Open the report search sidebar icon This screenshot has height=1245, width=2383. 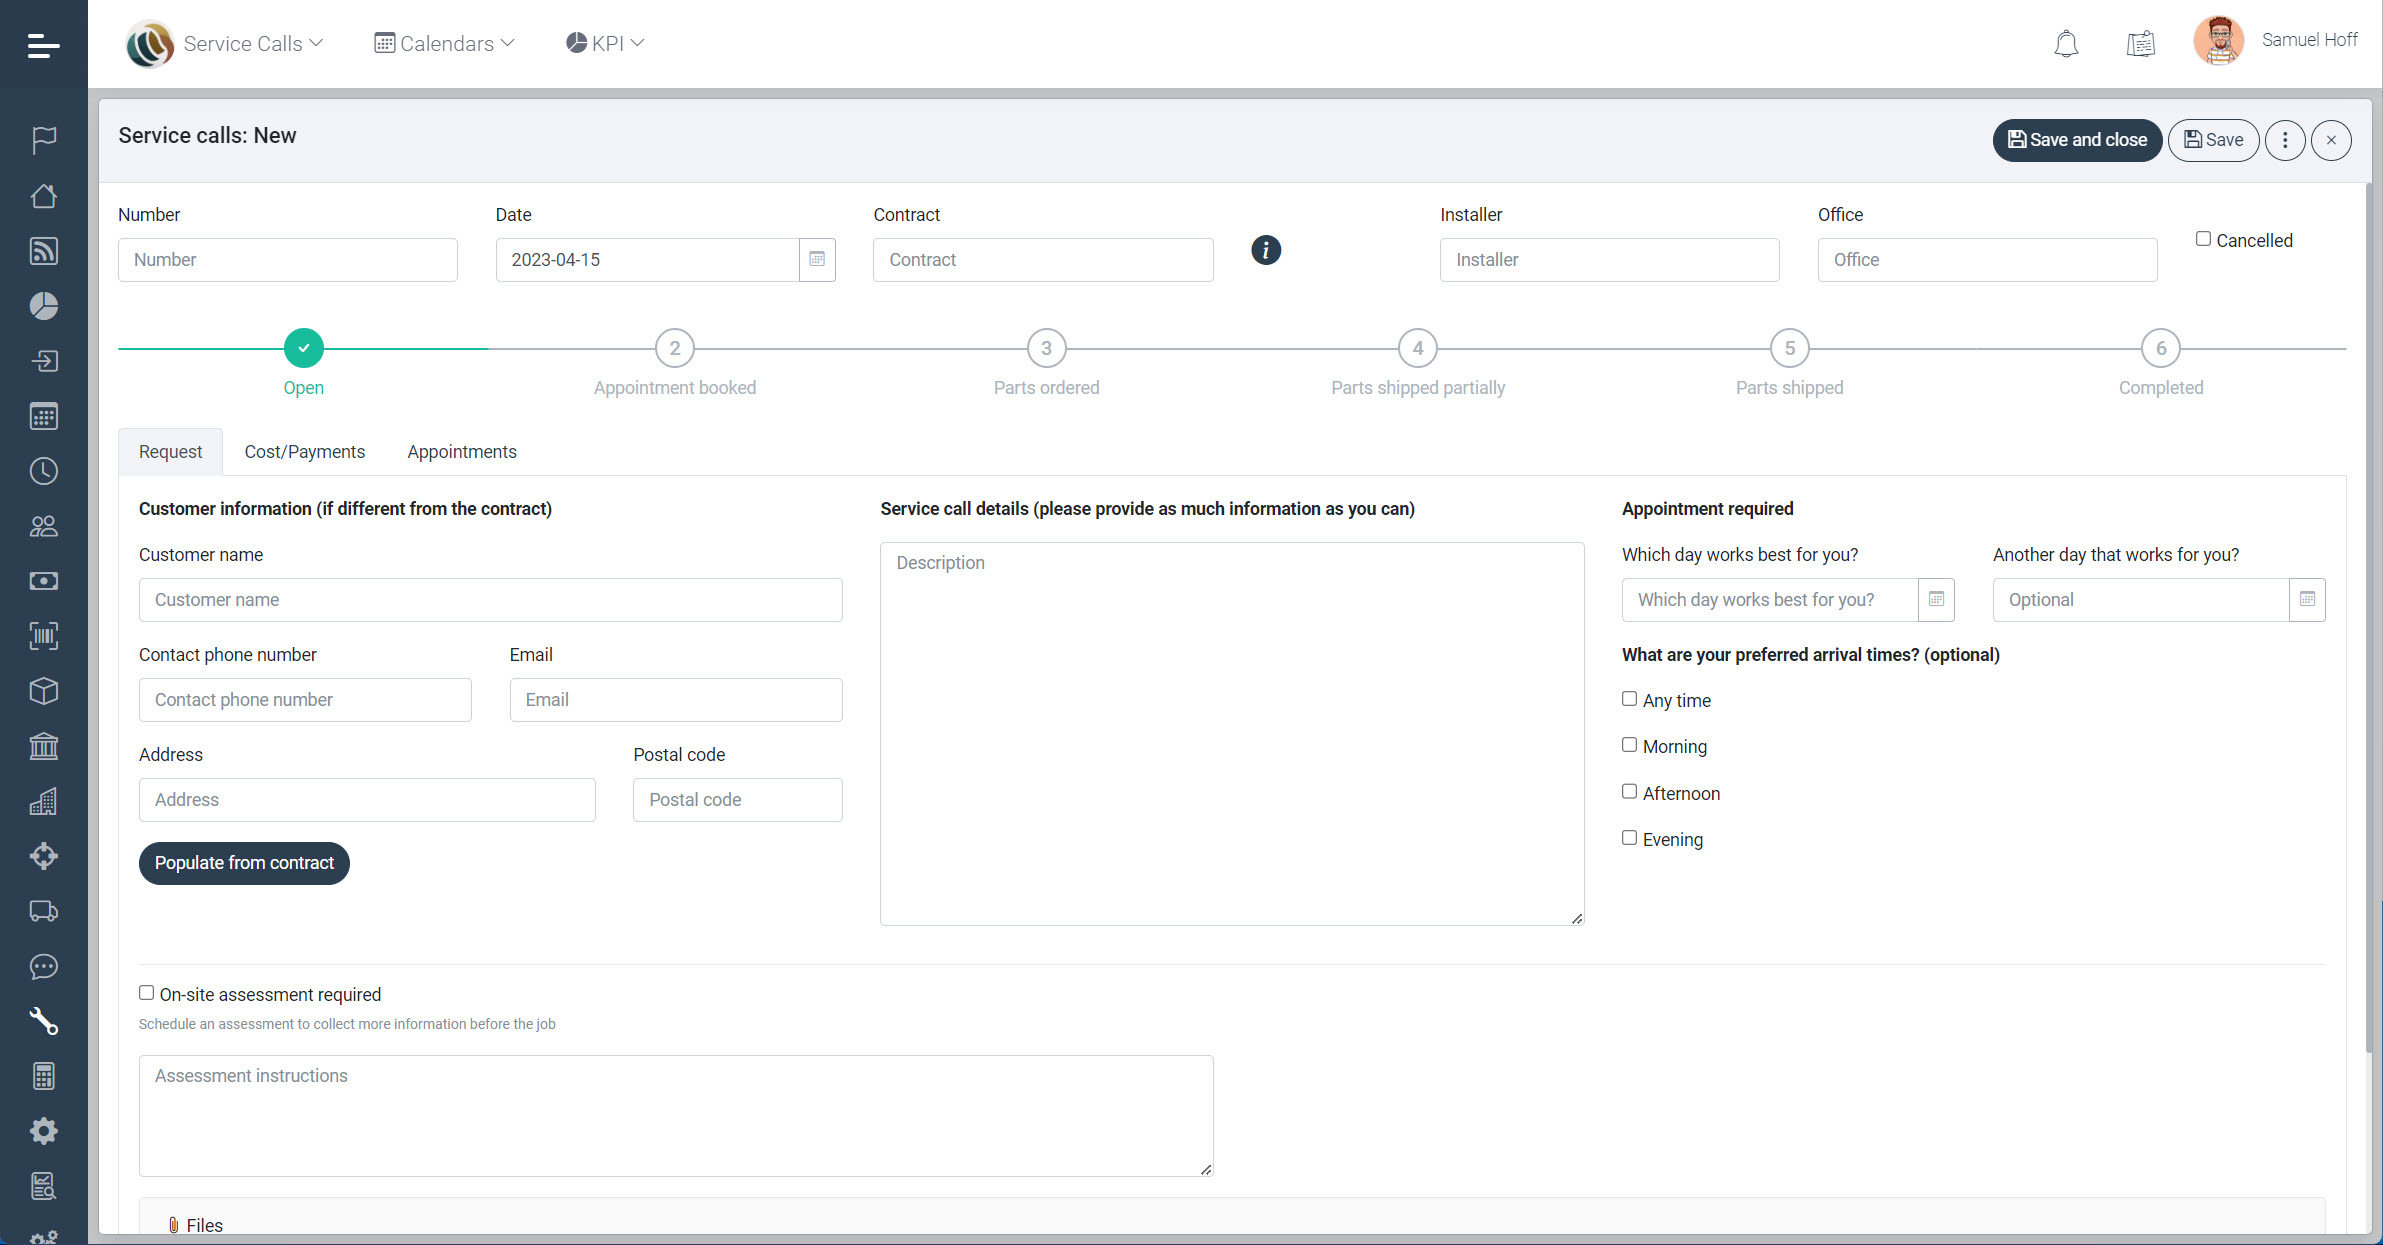(43, 1186)
